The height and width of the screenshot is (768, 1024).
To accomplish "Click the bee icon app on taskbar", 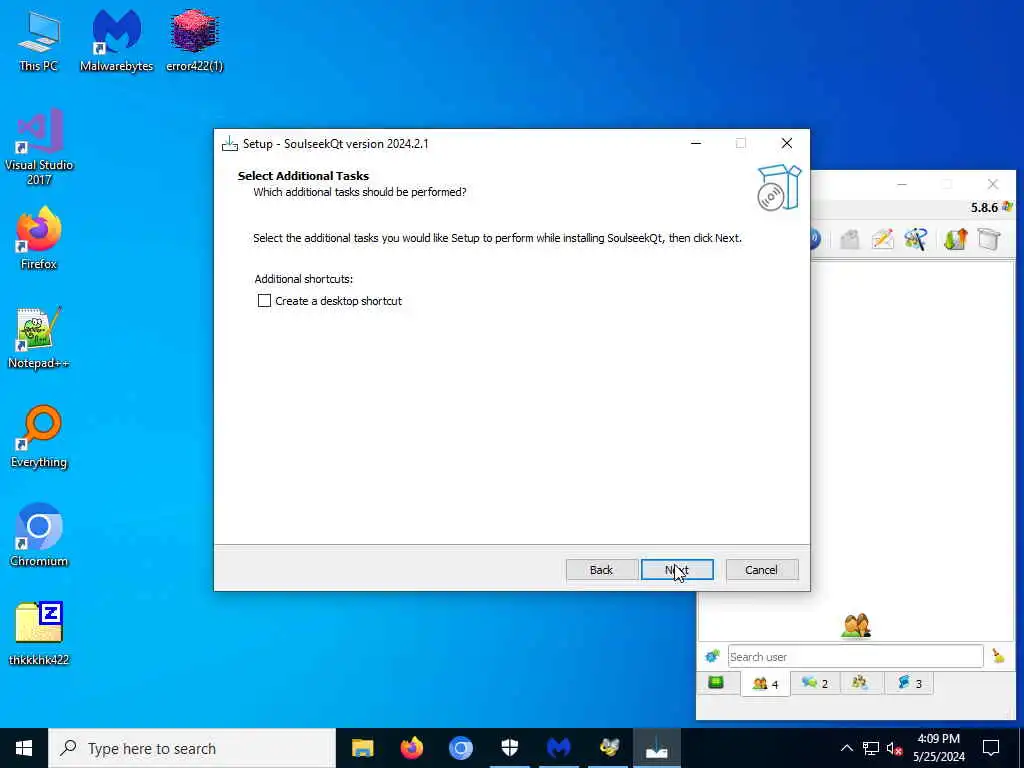I will click(609, 748).
